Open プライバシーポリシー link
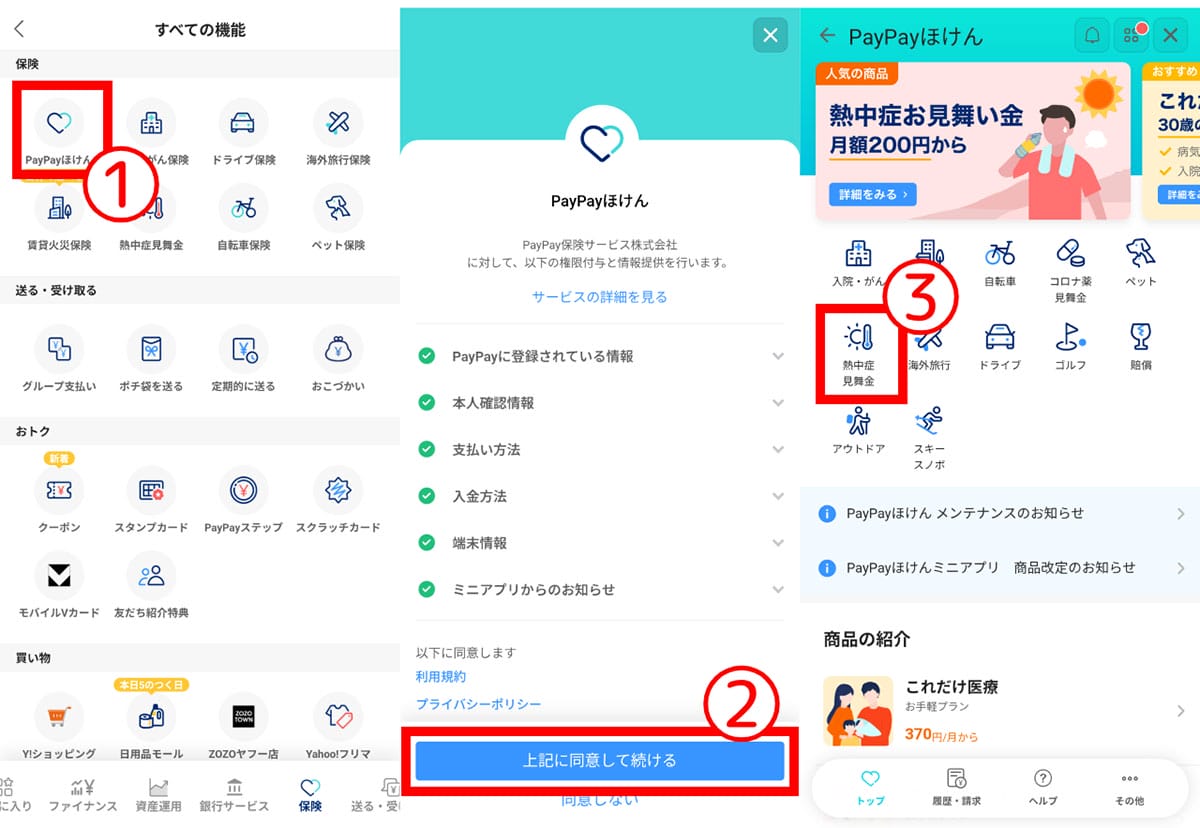 pos(479,704)
